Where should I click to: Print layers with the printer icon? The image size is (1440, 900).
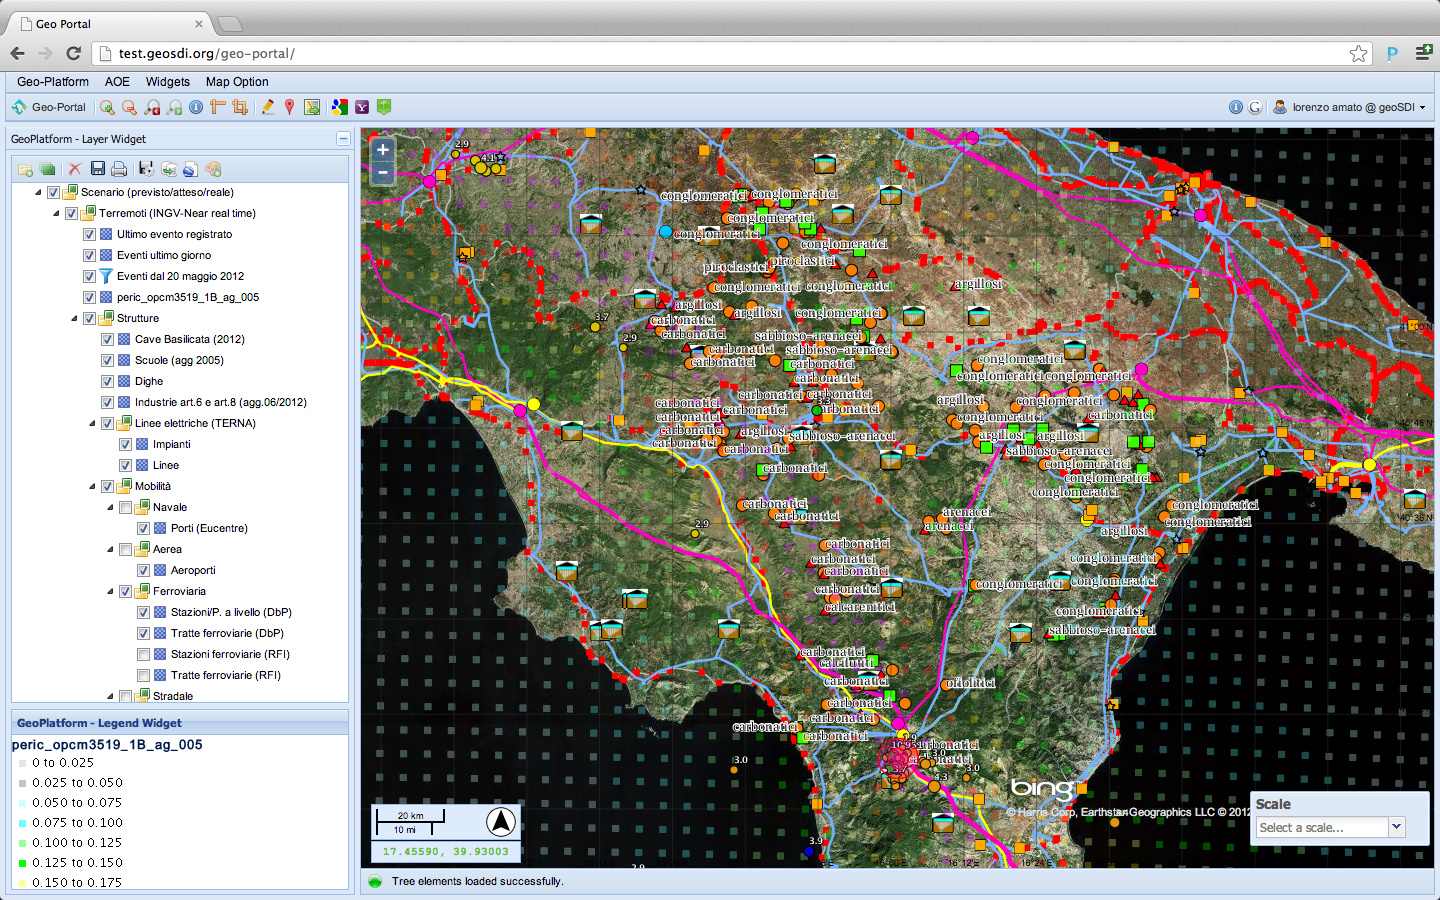[119, 169]
